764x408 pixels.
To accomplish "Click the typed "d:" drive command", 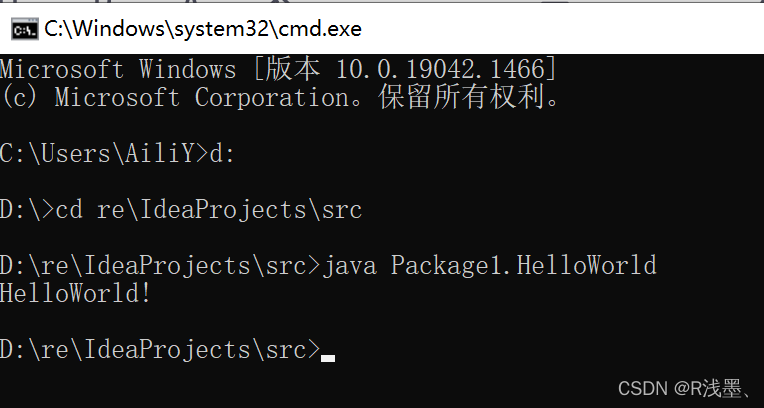I will 222,153.
